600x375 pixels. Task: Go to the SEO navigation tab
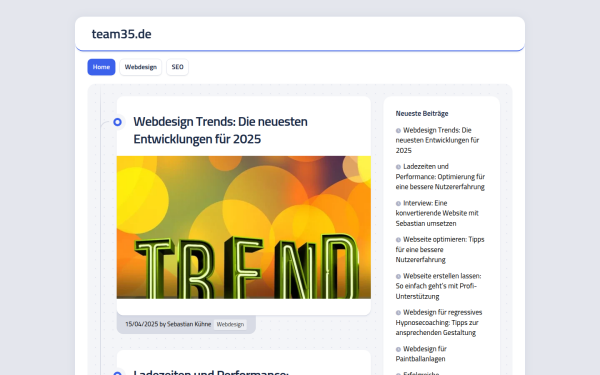pyautogui.click(x=178, y=67)
